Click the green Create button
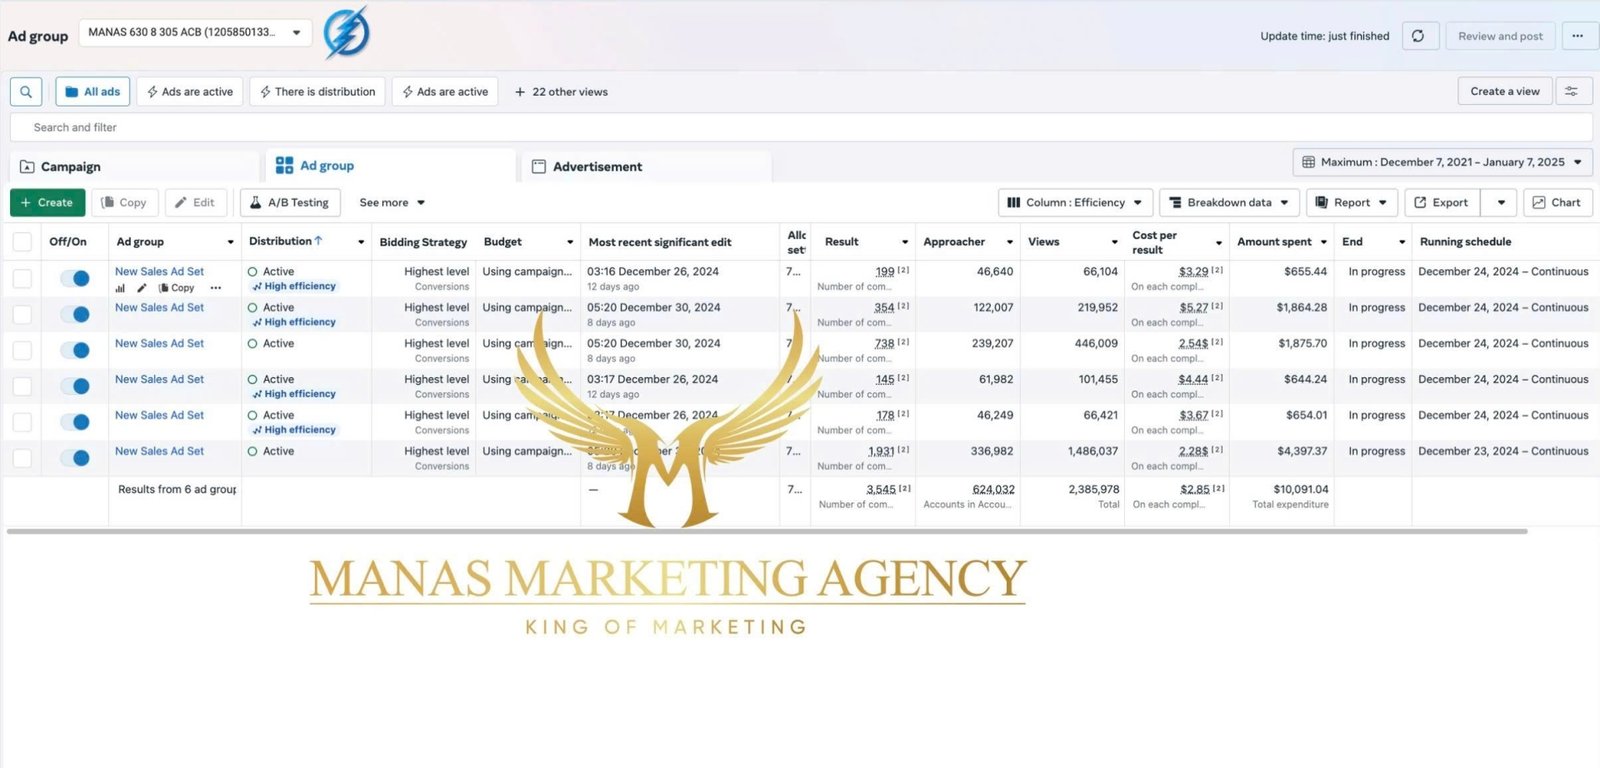Viewport: 1600px width, 768px height. coord(47,203)
